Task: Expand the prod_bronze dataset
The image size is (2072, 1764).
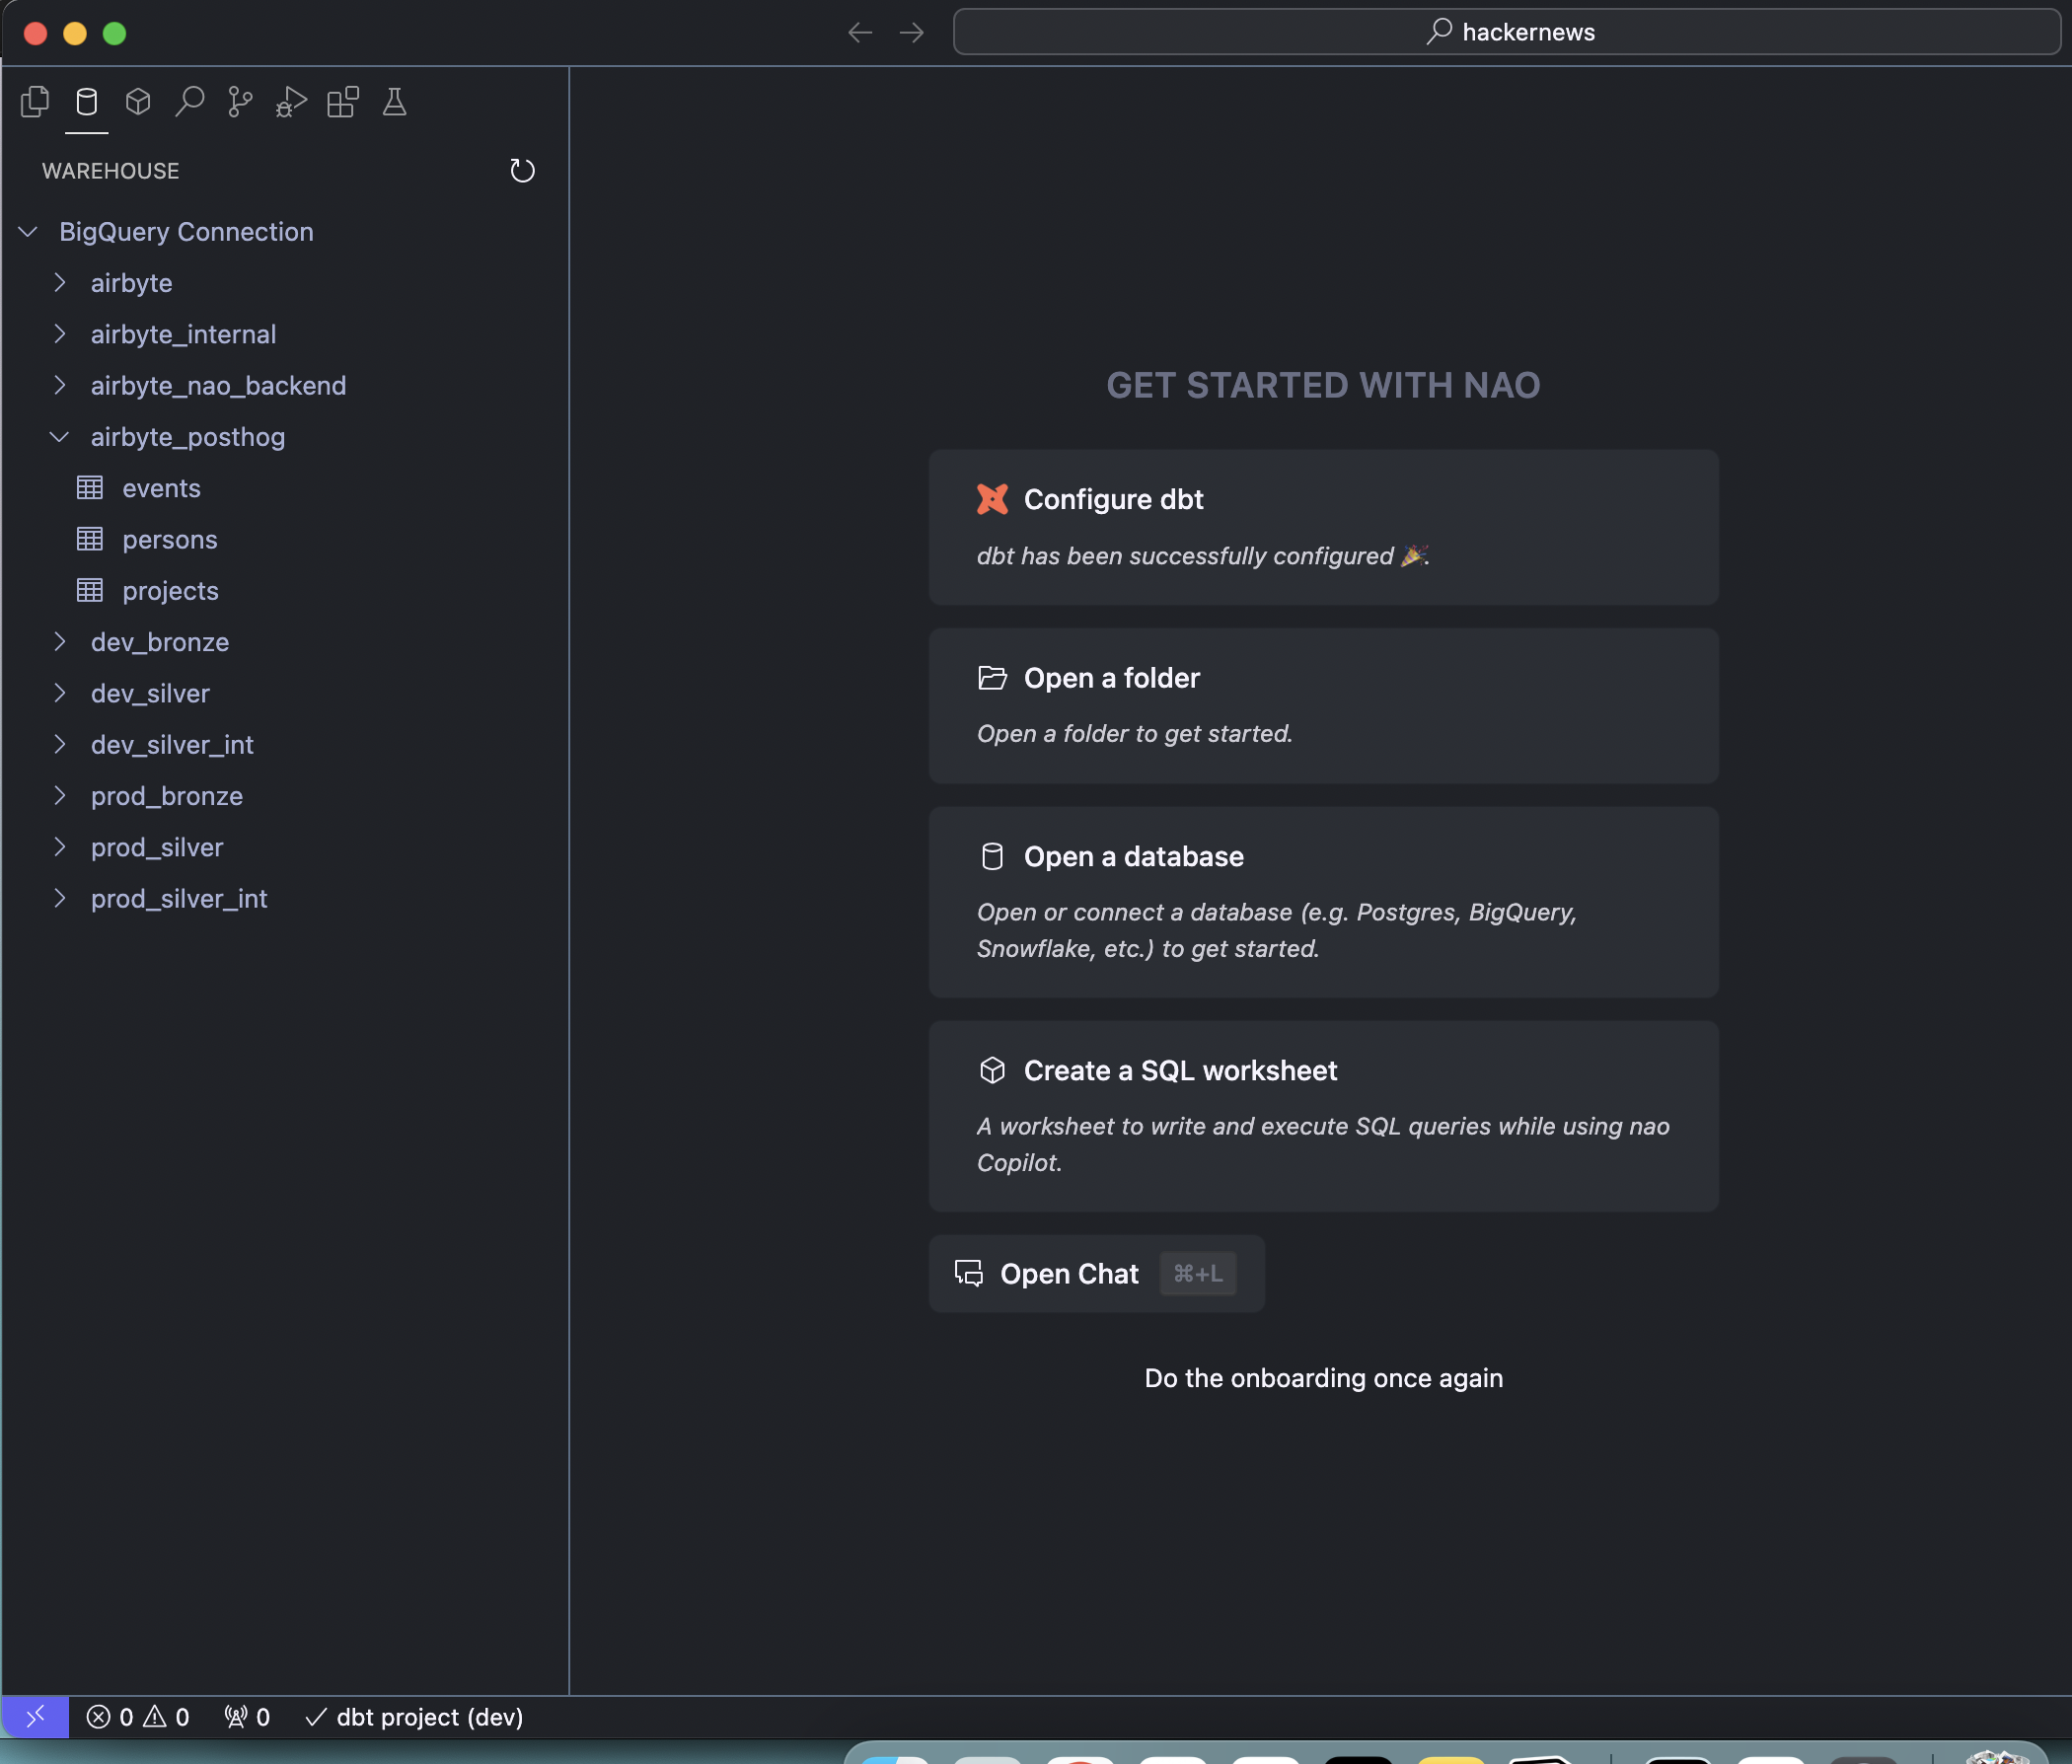Action: coord(60,796)
